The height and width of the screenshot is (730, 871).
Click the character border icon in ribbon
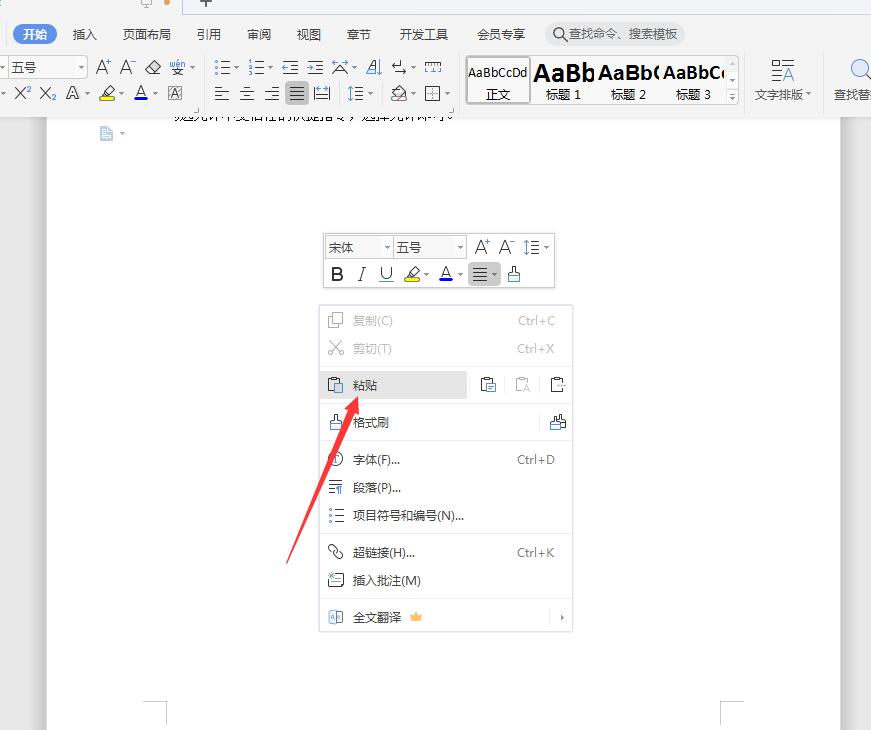point(175,93)
